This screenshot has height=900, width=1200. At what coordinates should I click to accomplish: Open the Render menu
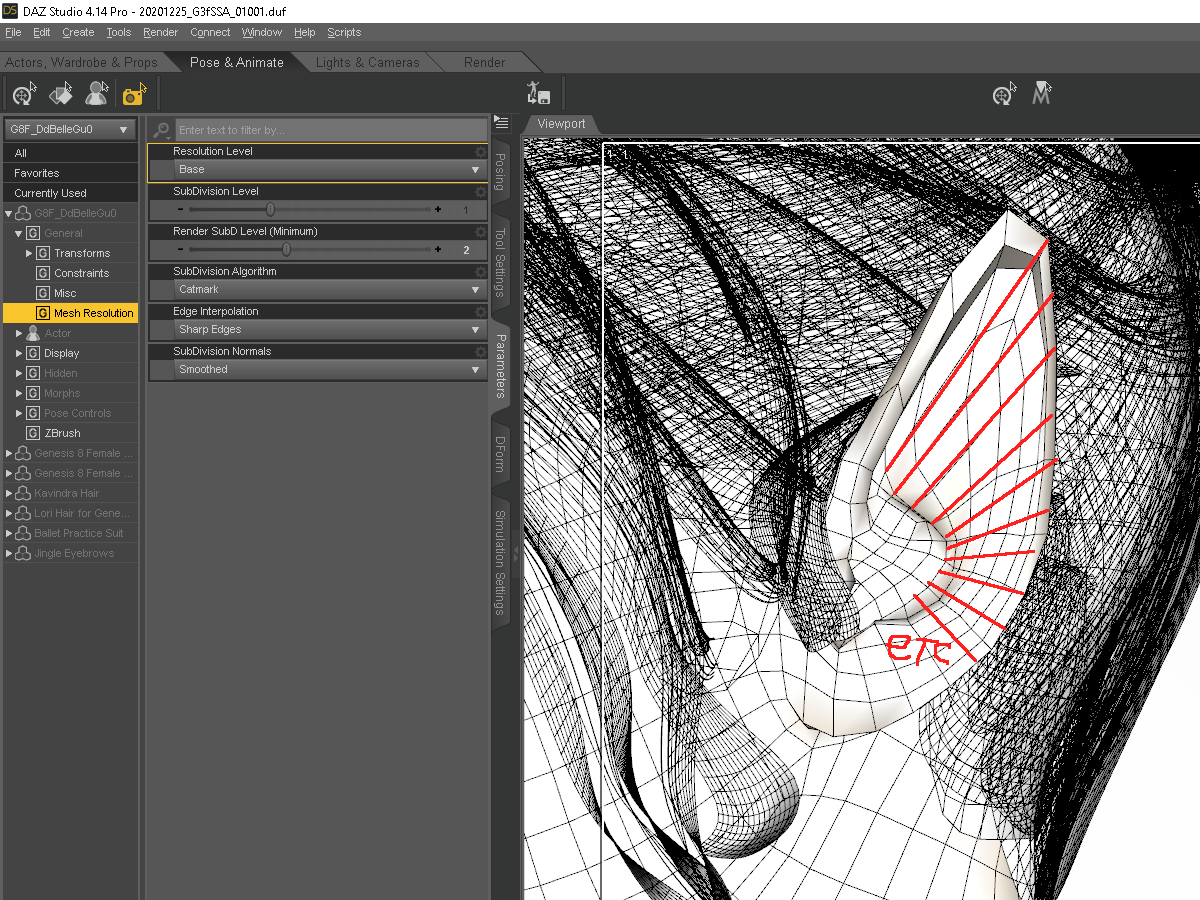point(160,32)
